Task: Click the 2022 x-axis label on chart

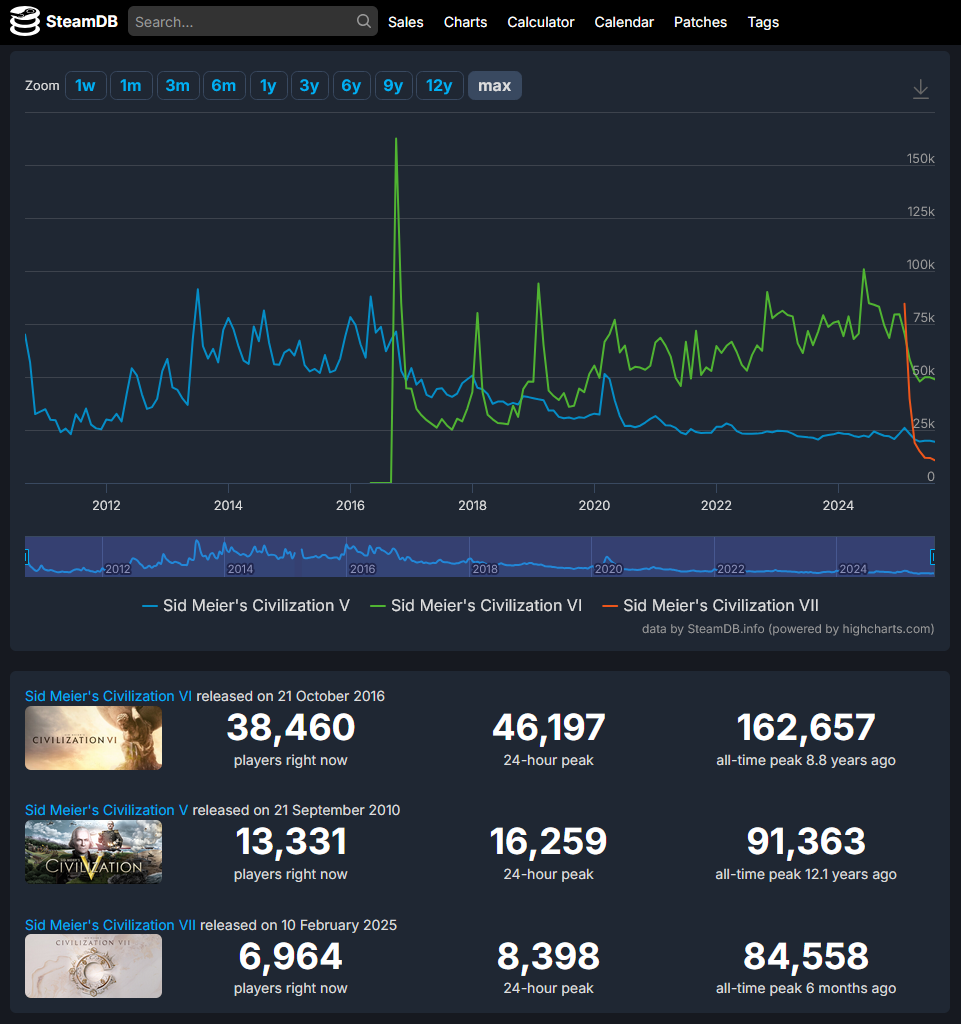Action: 716,505
